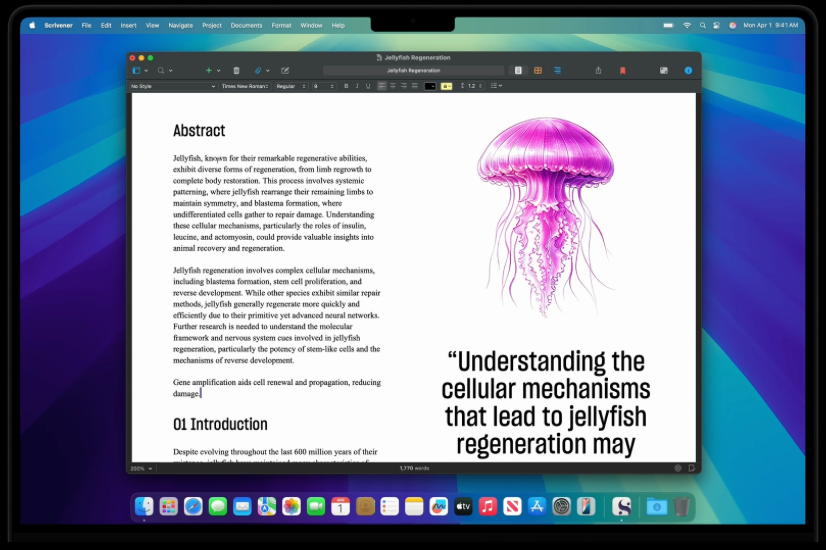Switch to outliner view mode

[x=557, y=71]
